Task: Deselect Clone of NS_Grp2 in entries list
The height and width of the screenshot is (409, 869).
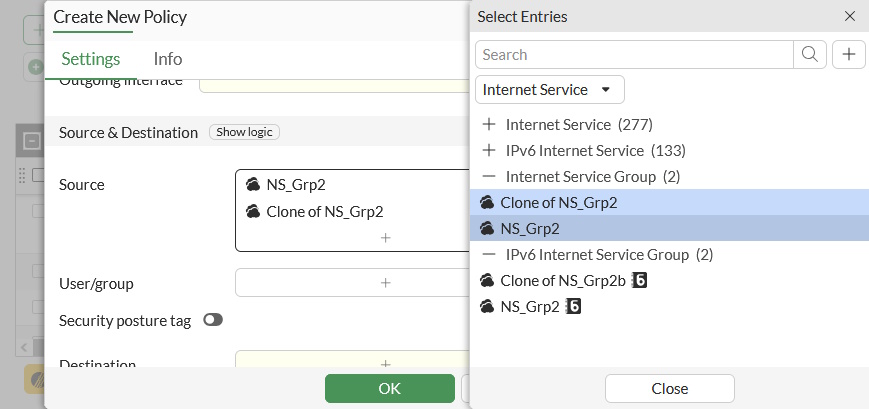Action: (558, 202)
